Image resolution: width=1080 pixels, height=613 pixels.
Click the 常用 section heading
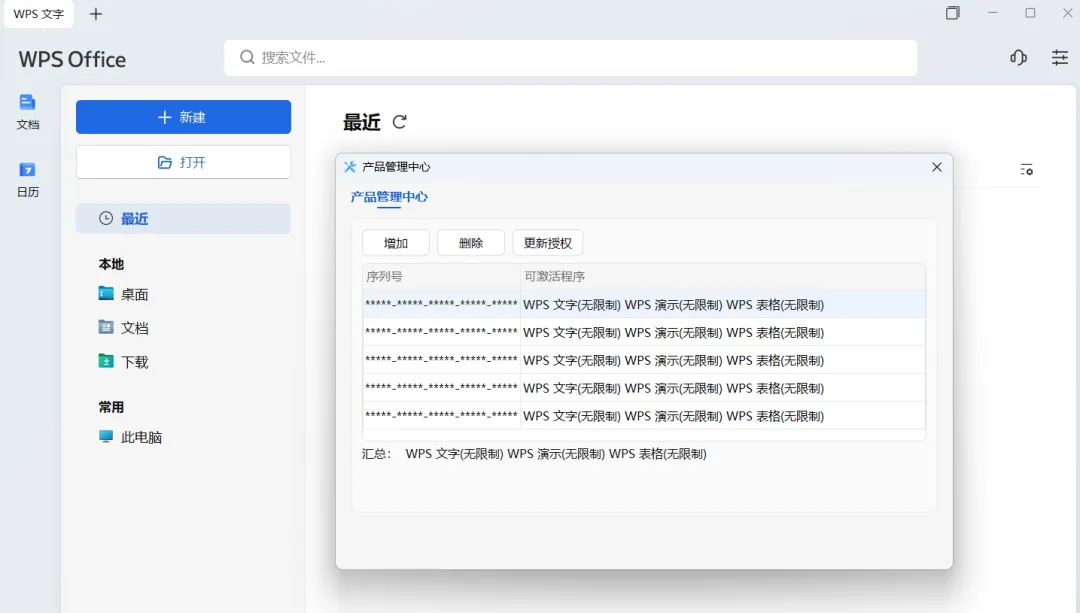(x=111, y=407)
